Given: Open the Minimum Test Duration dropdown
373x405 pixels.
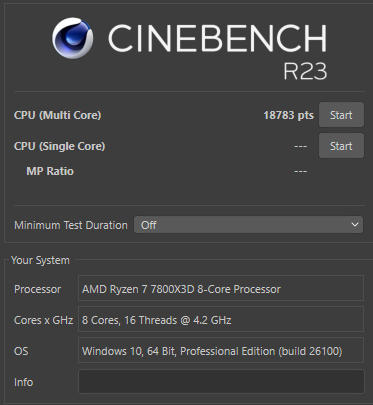Looking at the screenshot, I should click(248, 225).
